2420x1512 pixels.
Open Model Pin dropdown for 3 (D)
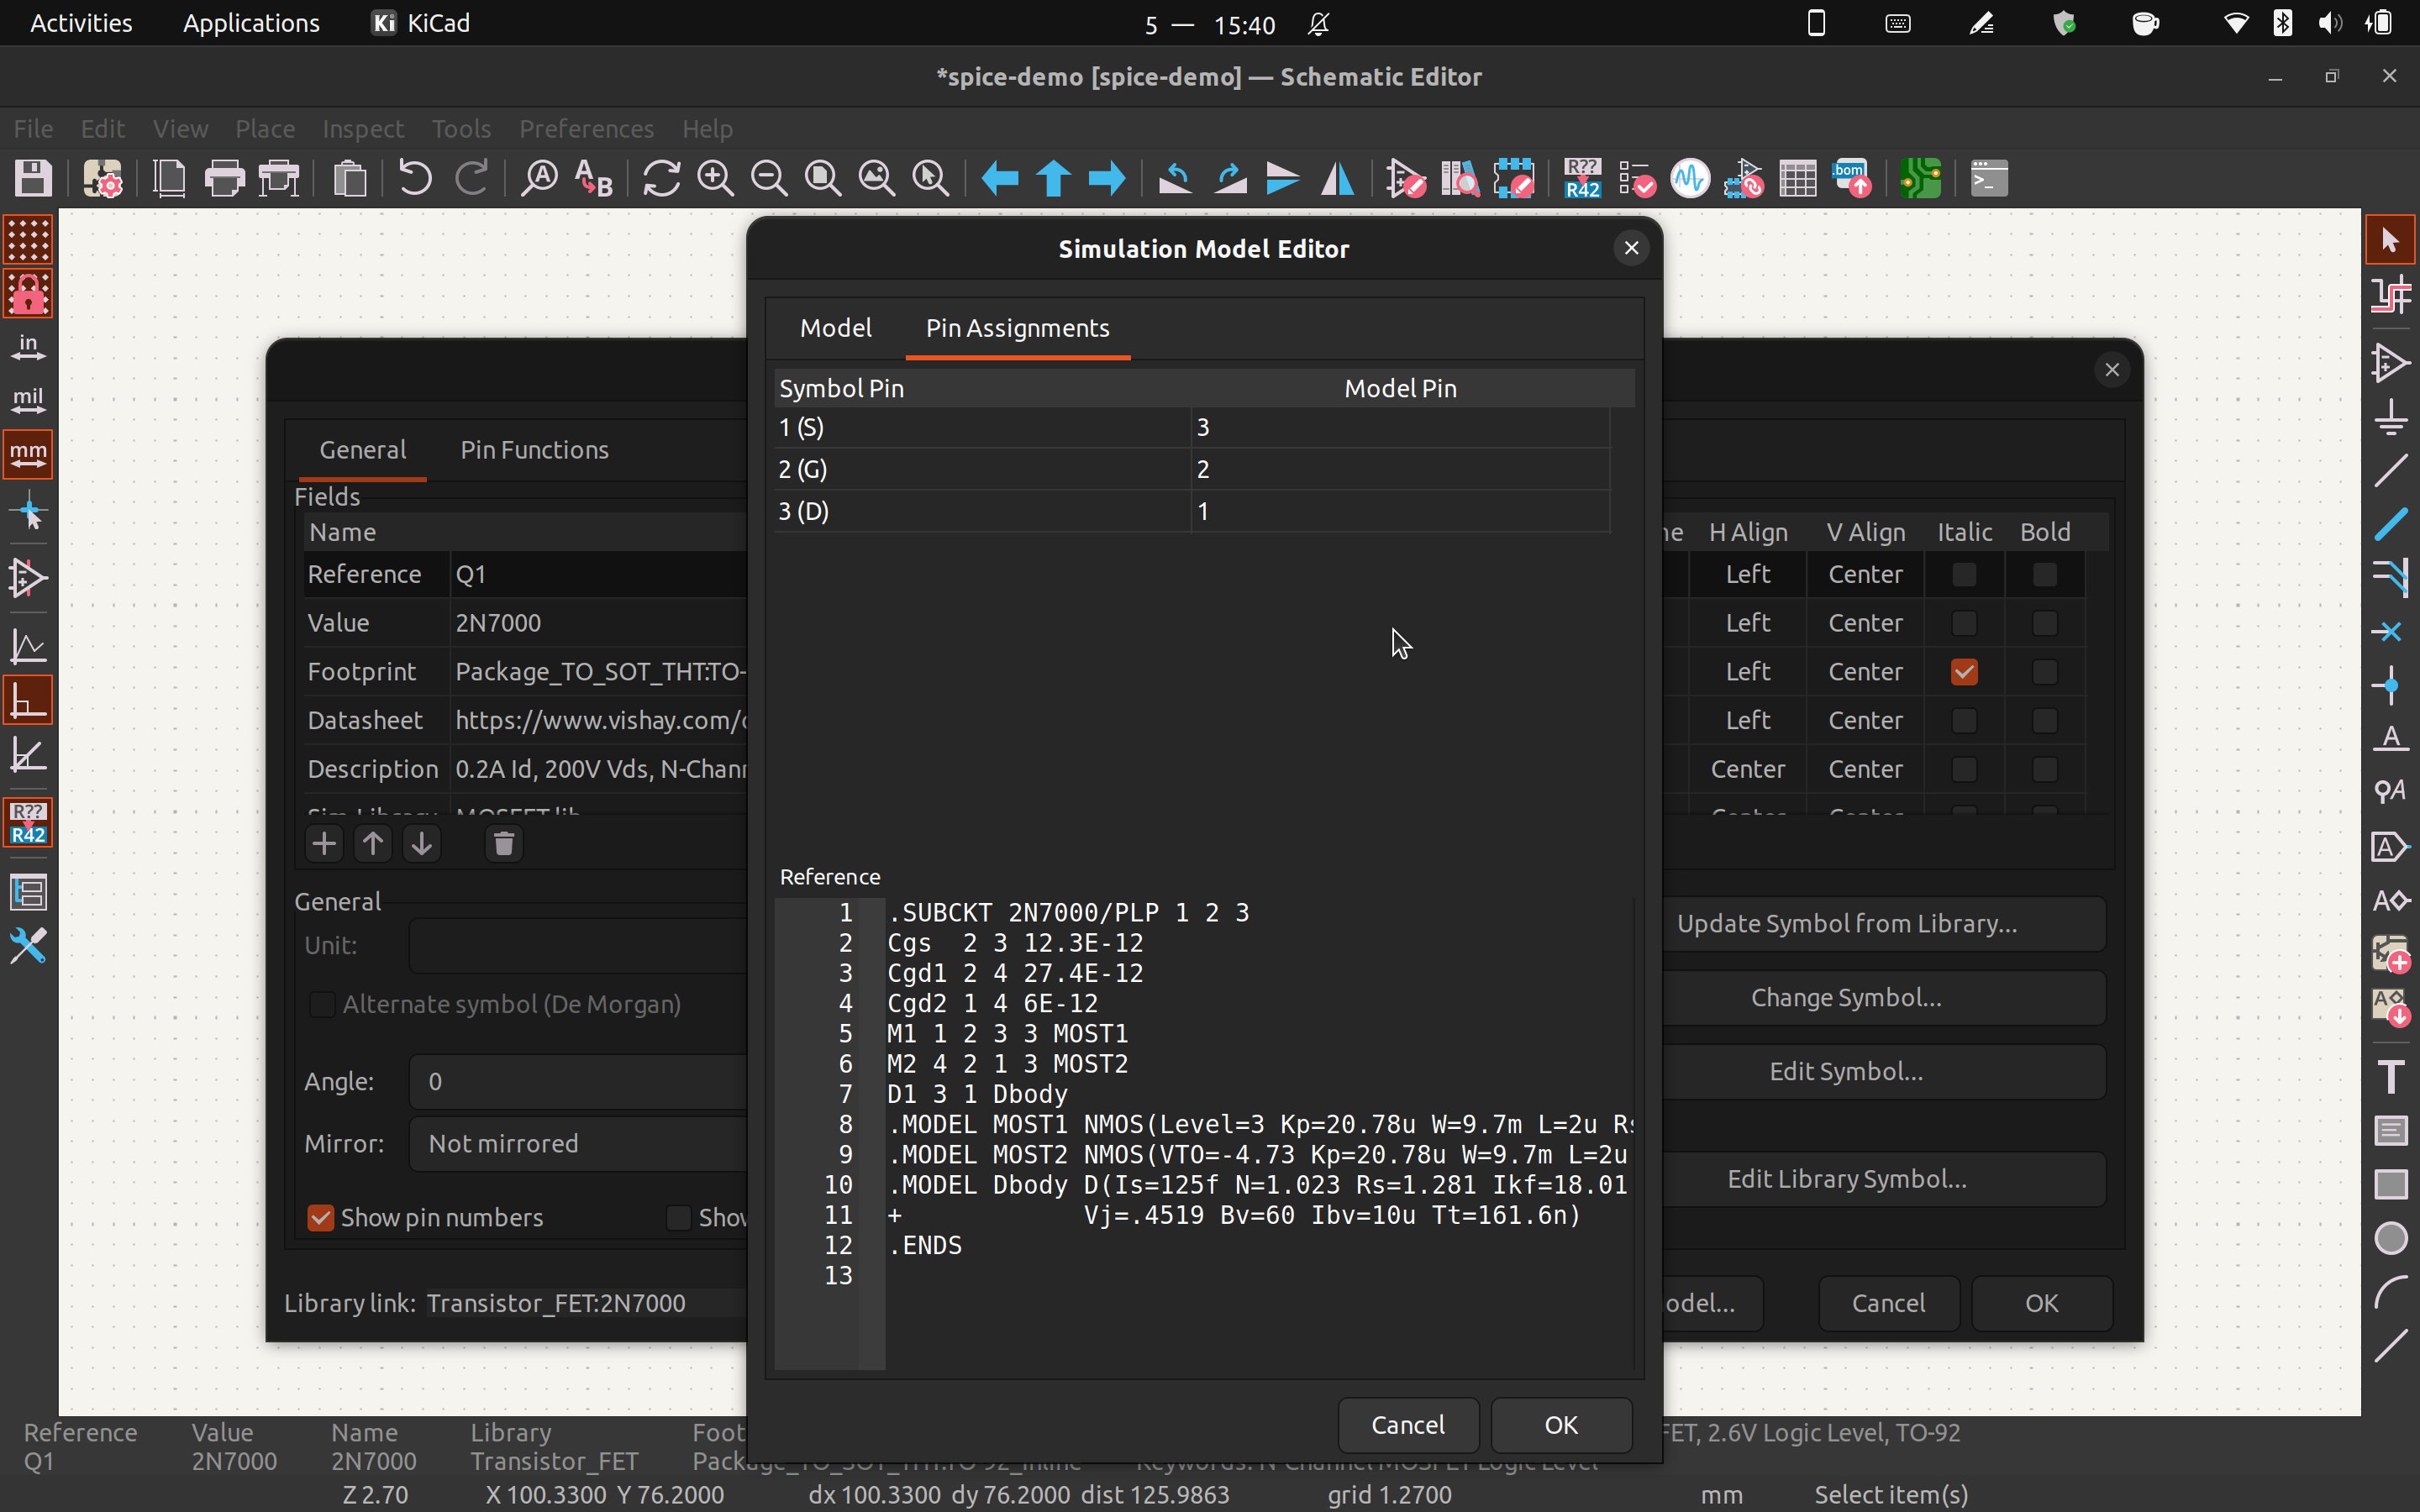1398,512
